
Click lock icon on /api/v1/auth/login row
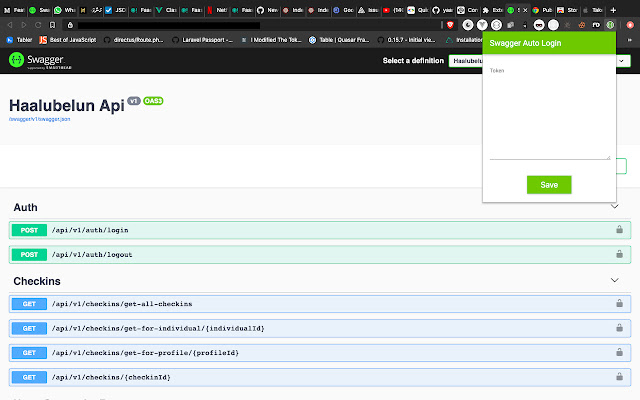619,229
